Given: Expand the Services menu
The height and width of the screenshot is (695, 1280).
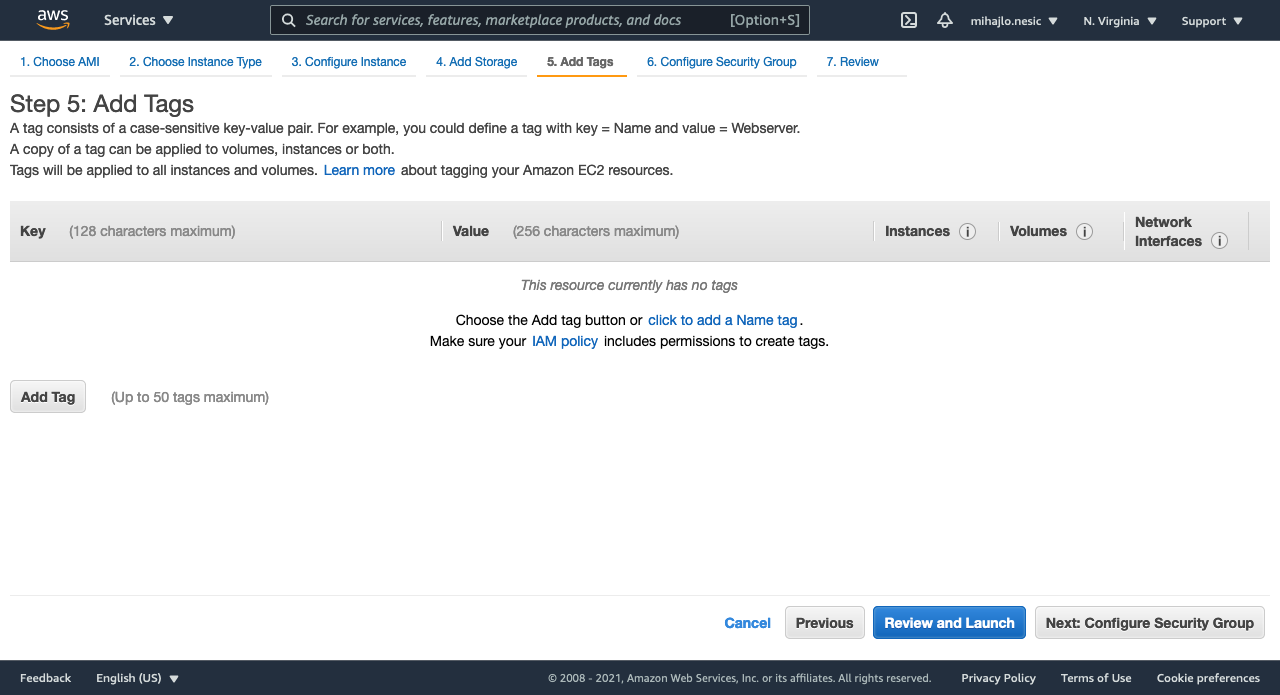Looking at the screenshot, I should (x=139, y=20).
